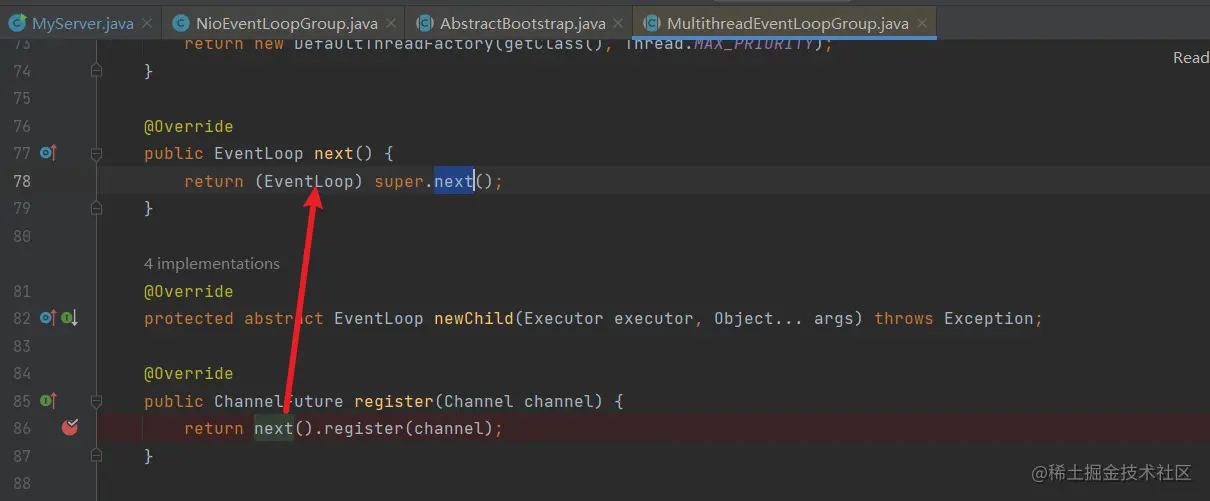
Task: Click the implements gutter icon on line 85
Action: [x=48, y=401]
